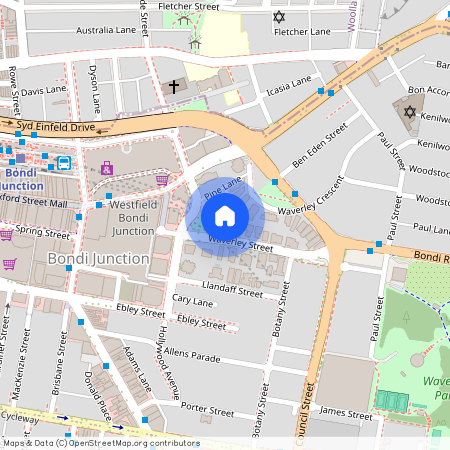
Task: Click the tree icon in Waverley Park
Action: pos(406,317)
